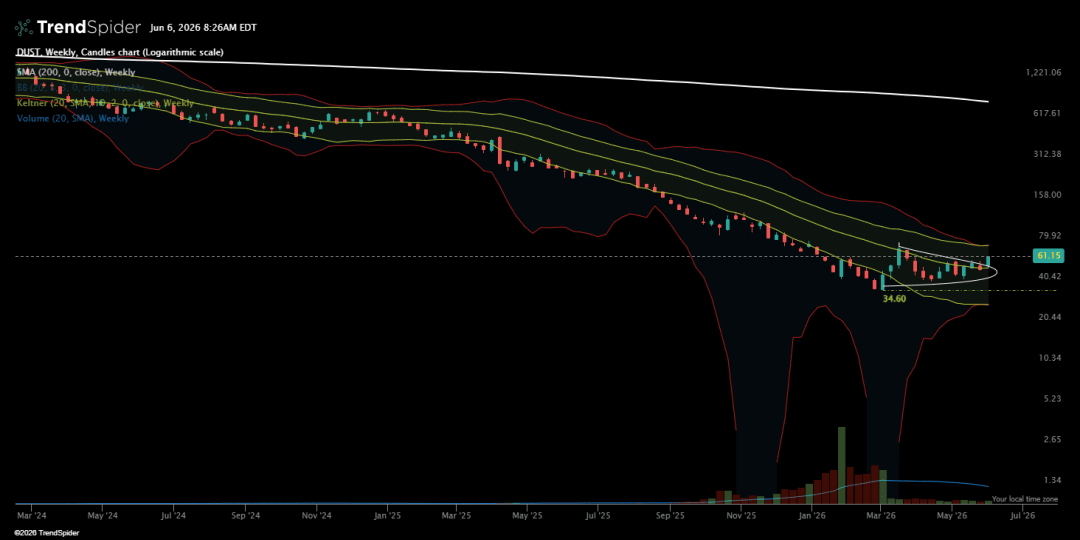This screenshot has width=1080, height=540.
Task: Click the Jul '25 date axis label
Action: [598, 515]
